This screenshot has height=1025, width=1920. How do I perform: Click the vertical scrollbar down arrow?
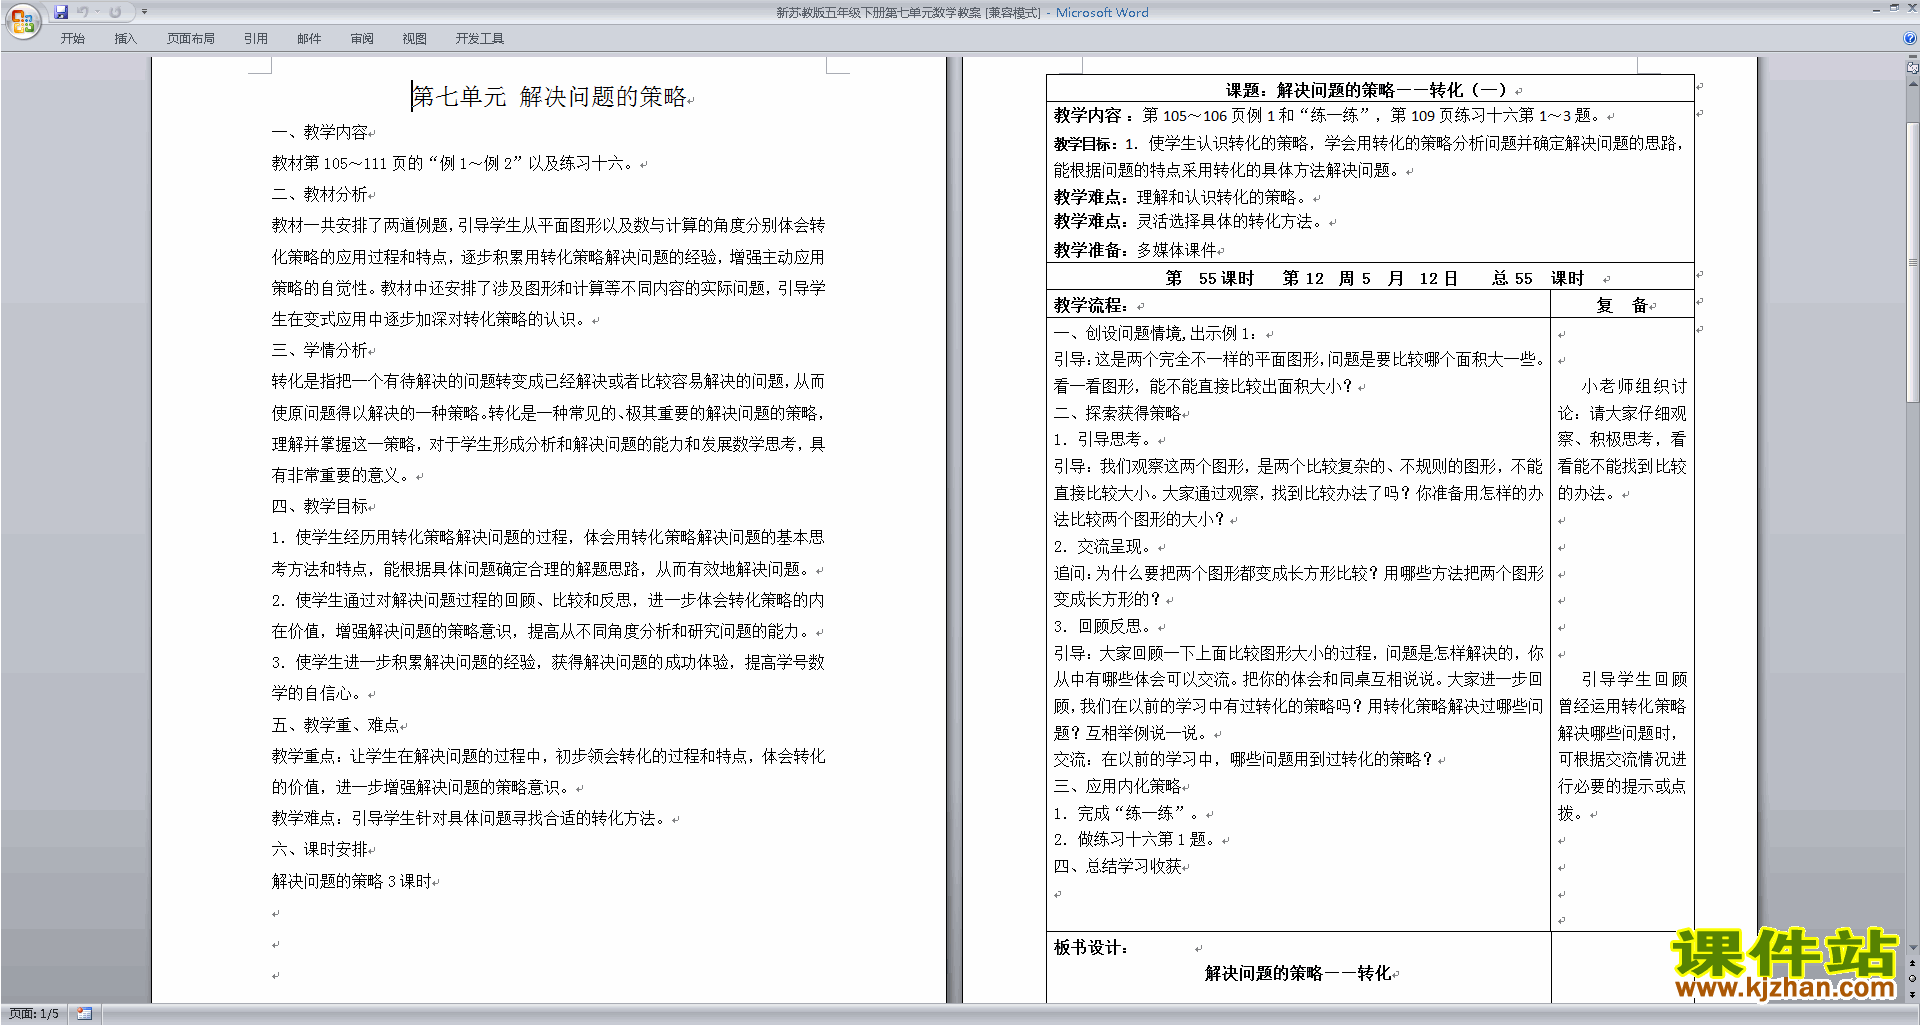(x=1912, y=948)
